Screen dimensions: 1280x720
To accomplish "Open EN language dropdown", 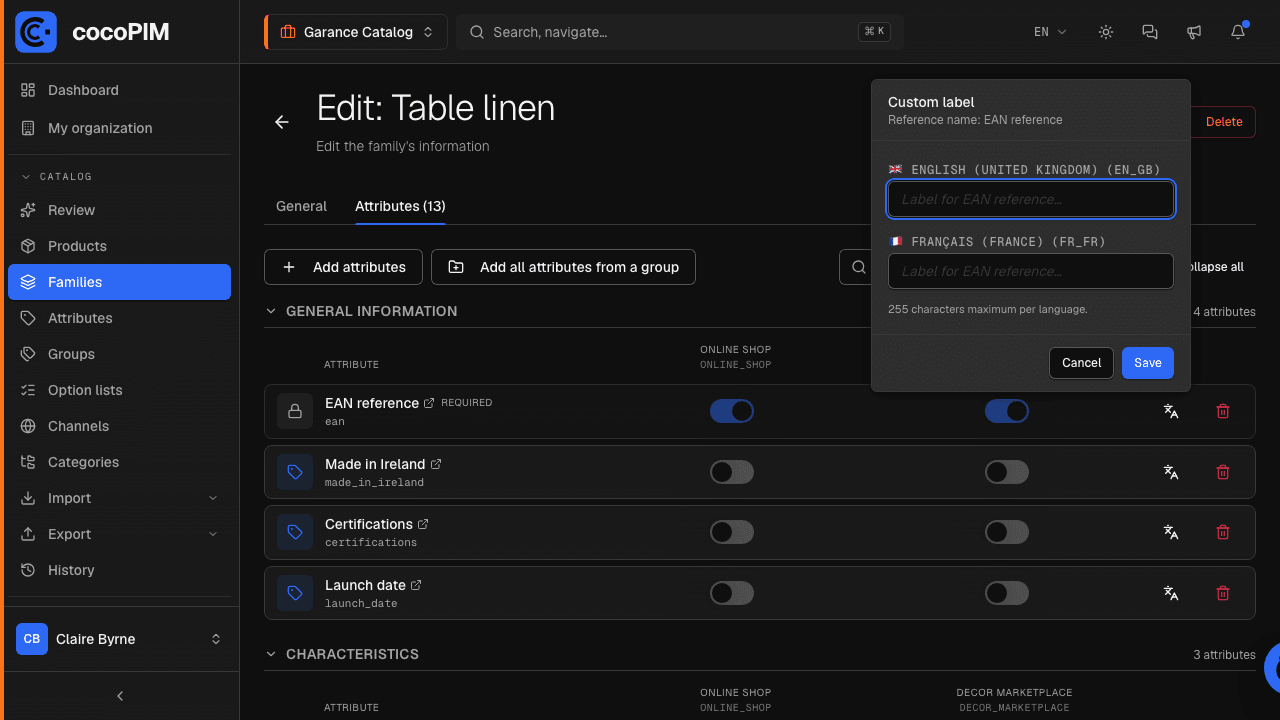I will (1050, 32).
